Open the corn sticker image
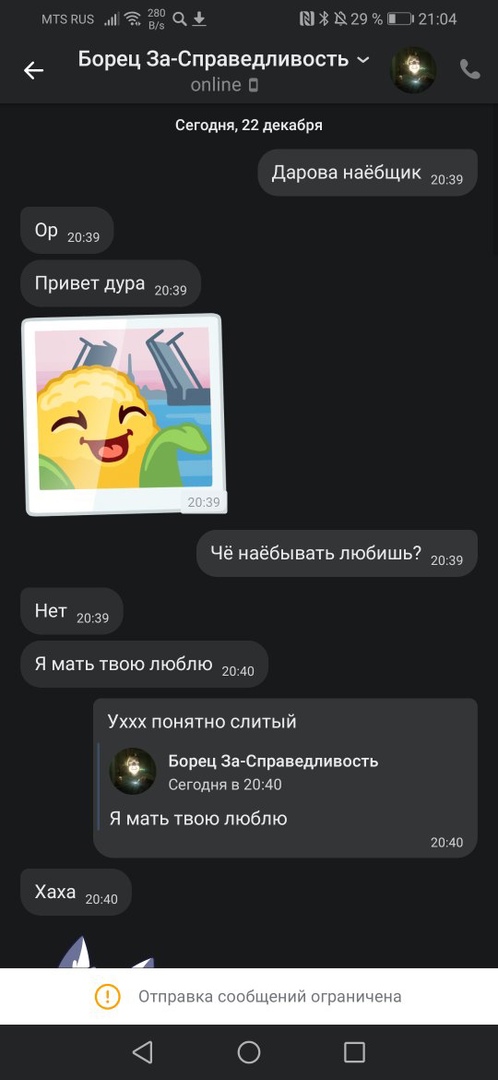 click(x=125, y=415)
